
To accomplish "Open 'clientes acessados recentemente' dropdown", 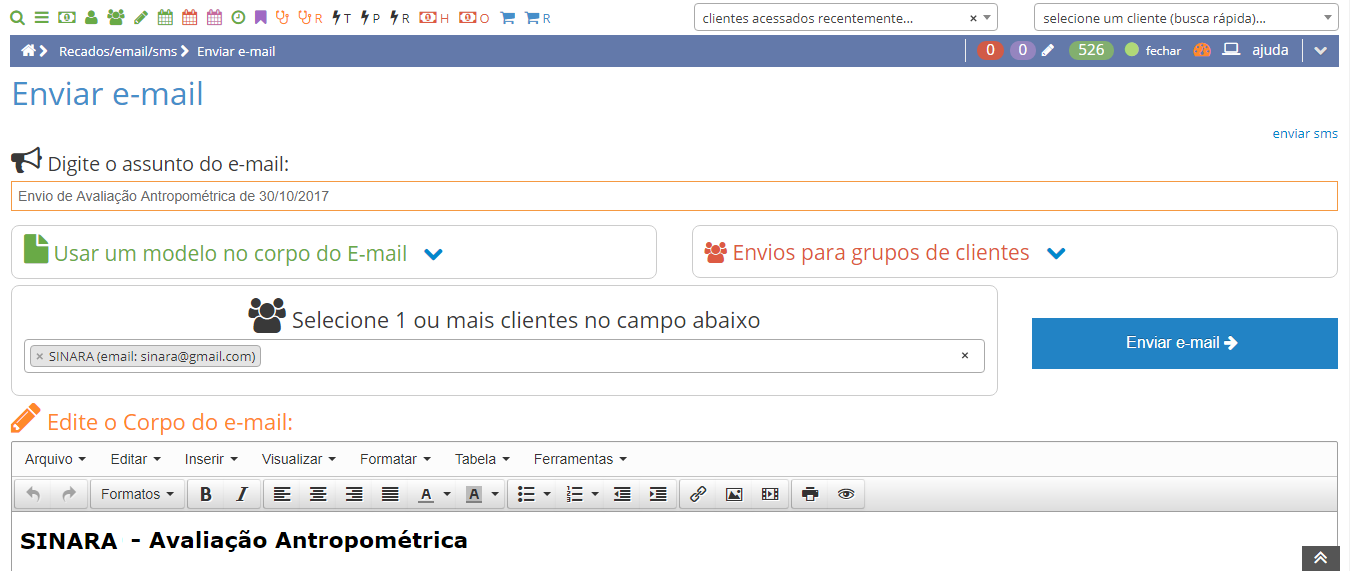I will click(988, 18).
